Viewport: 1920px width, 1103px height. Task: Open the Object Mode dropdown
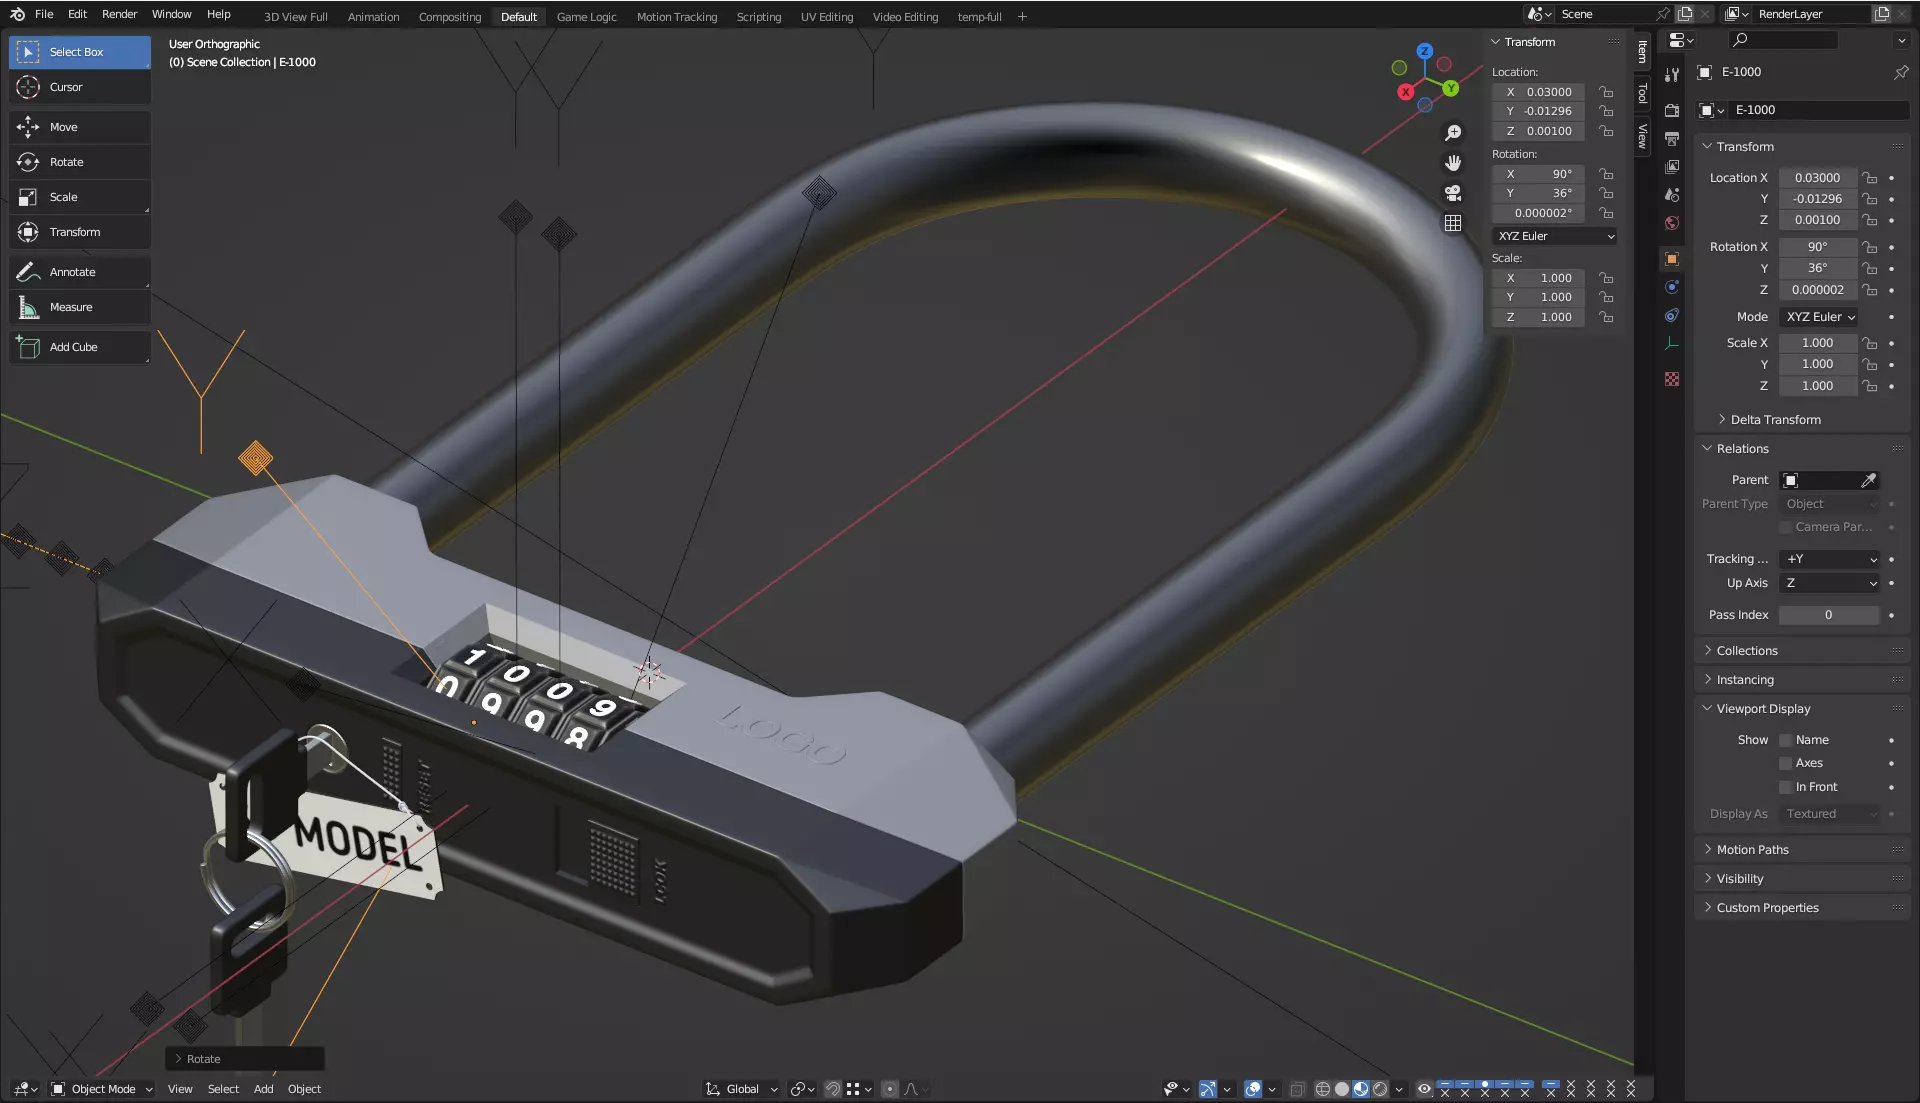(102, 1089)
